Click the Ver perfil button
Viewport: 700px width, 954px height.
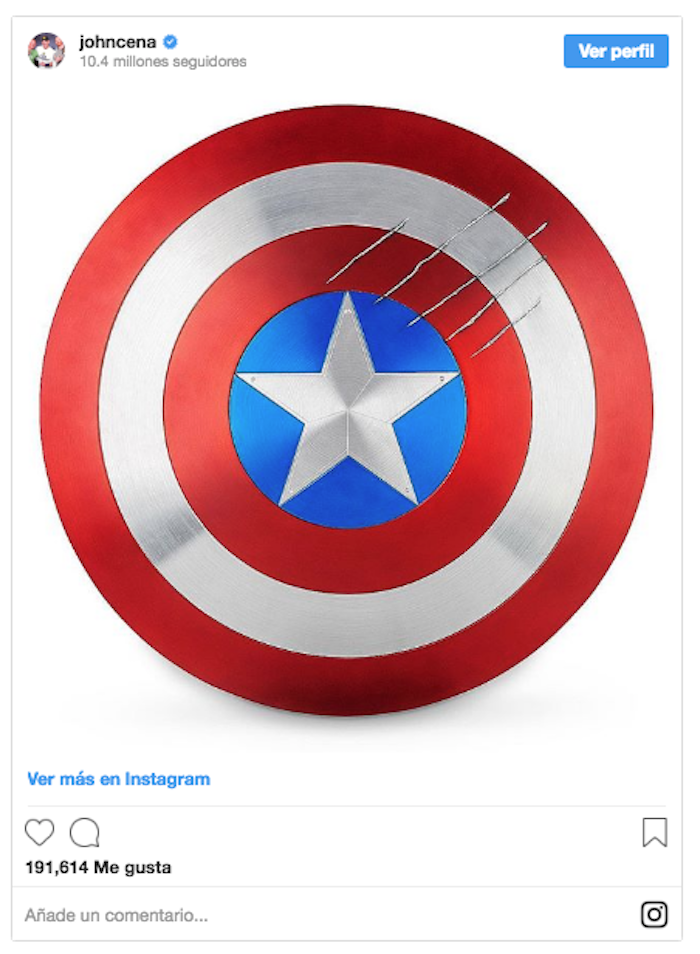tap(615, 51)
